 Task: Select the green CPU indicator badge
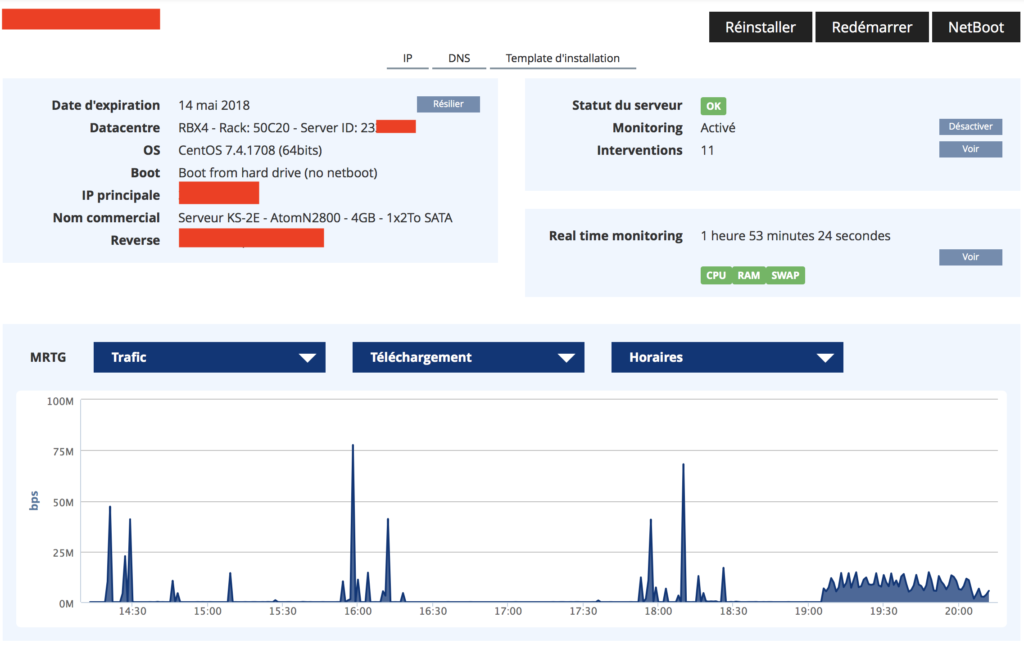[716, 275]
